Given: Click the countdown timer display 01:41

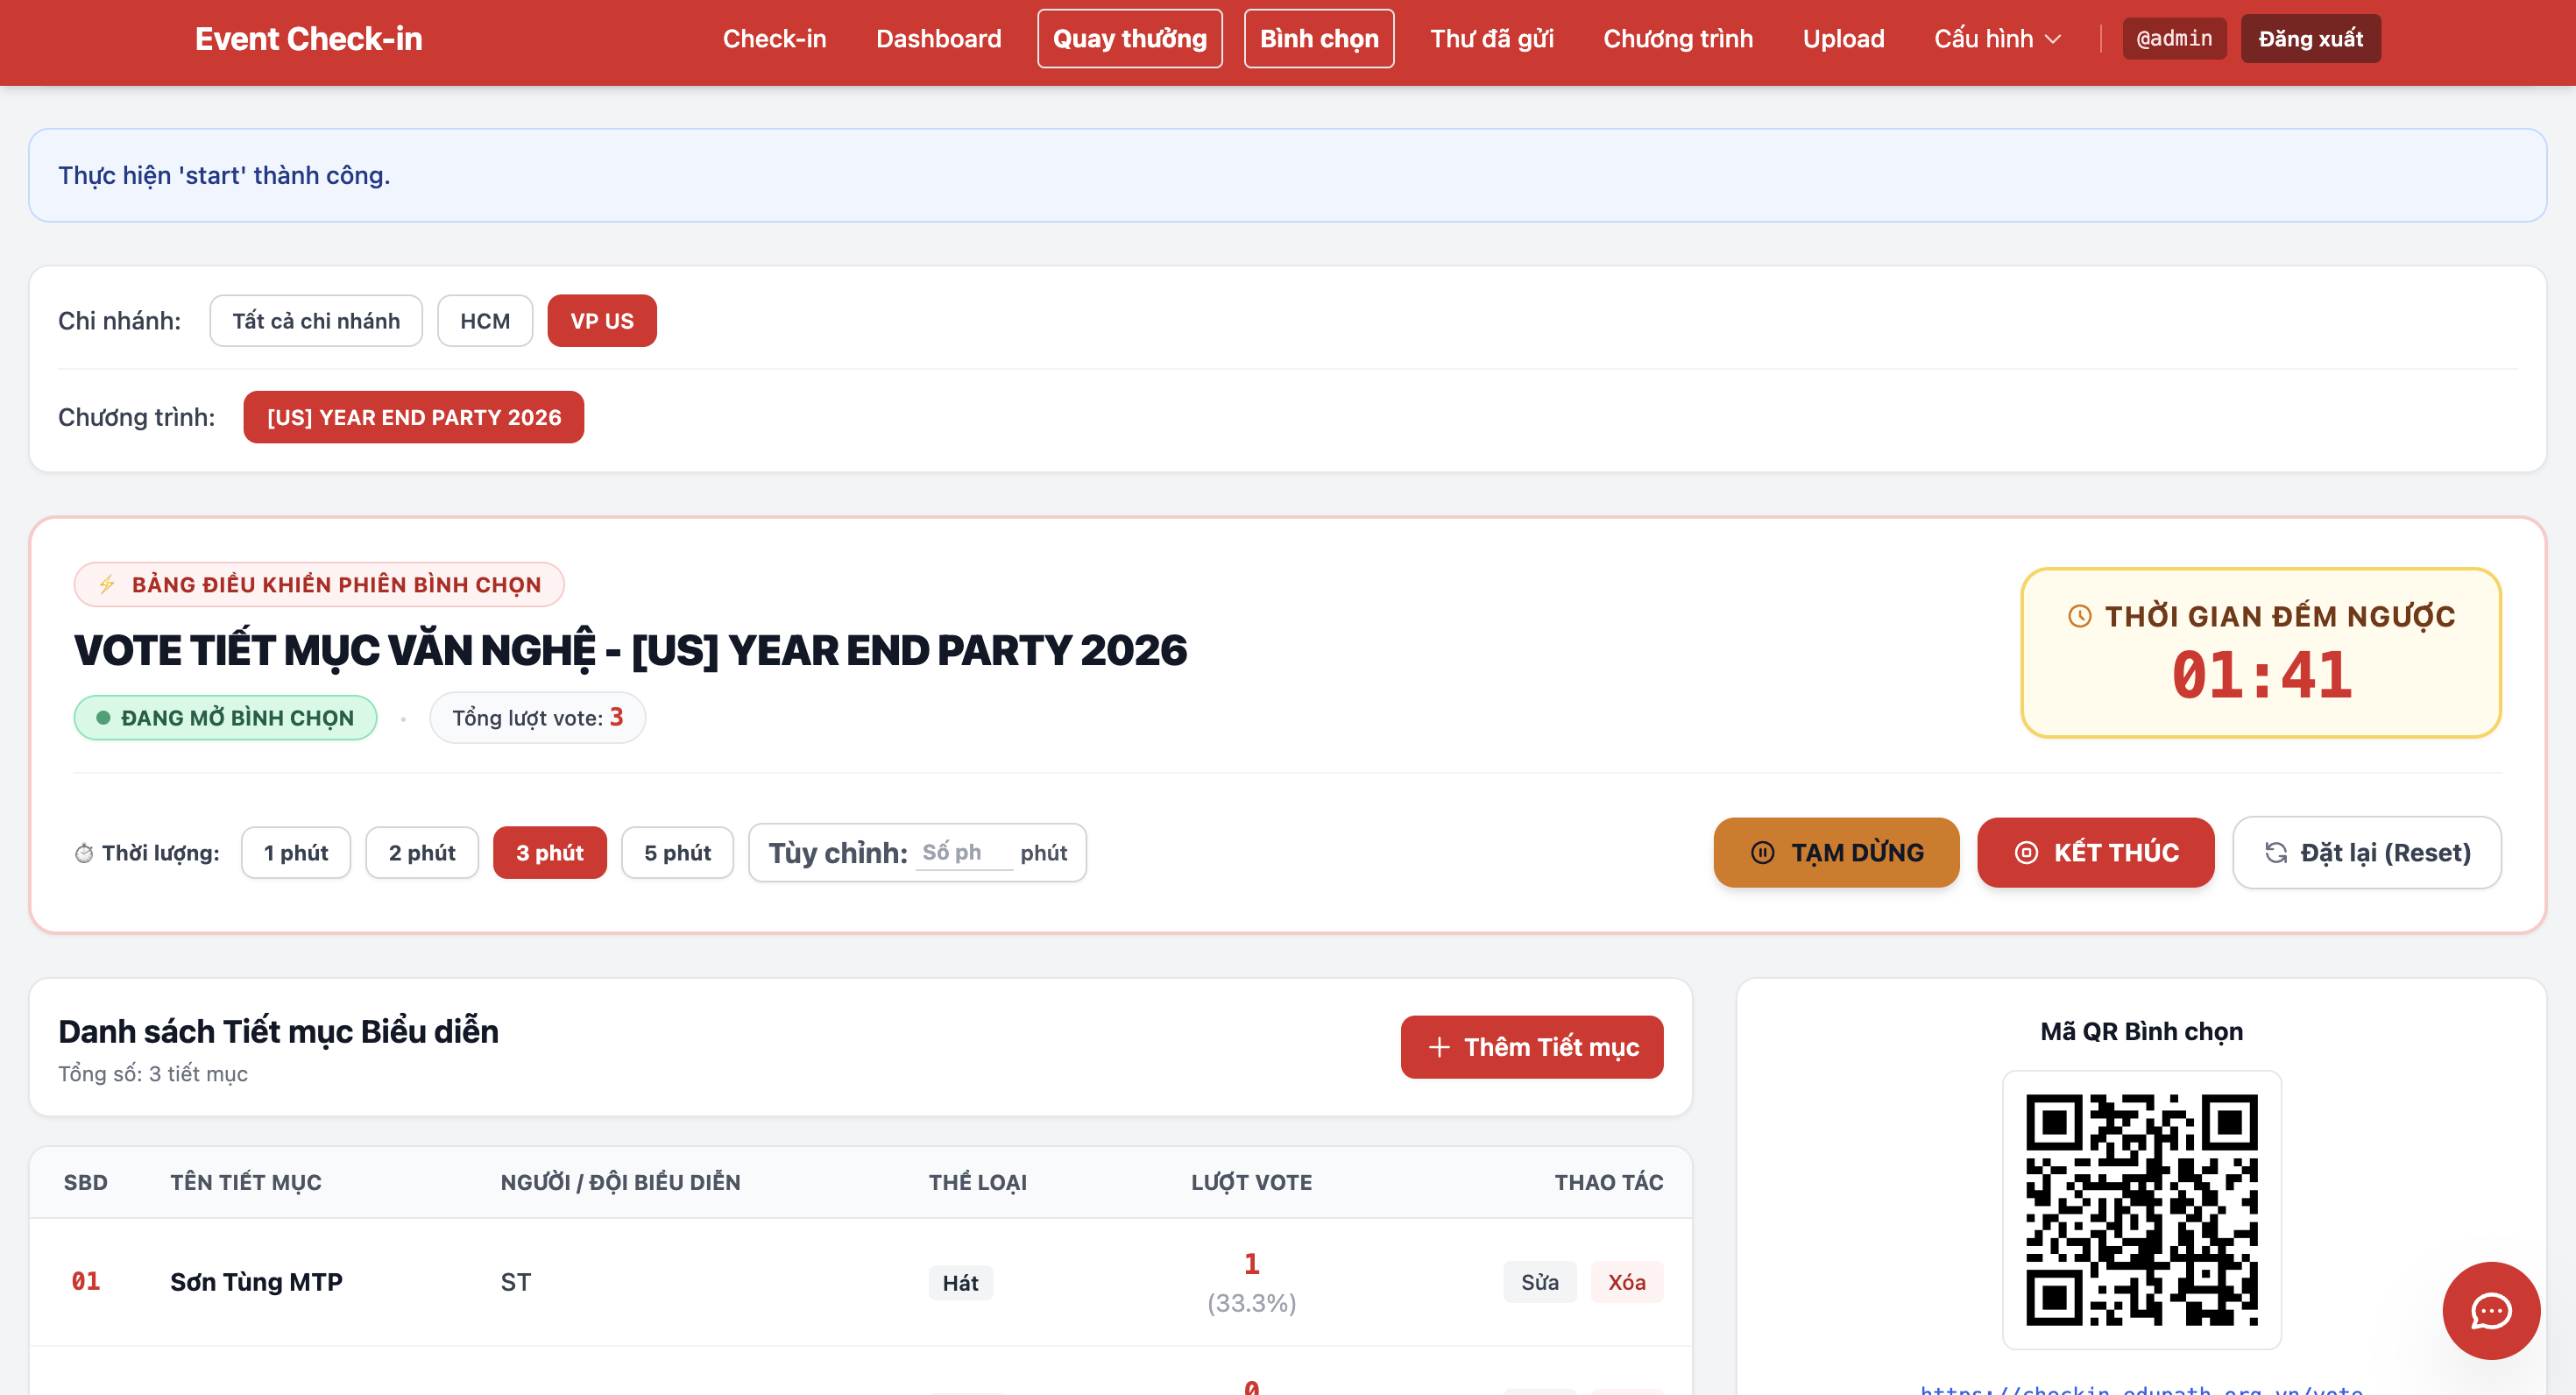Looking at the screenshot, I should click(2261, 675).
